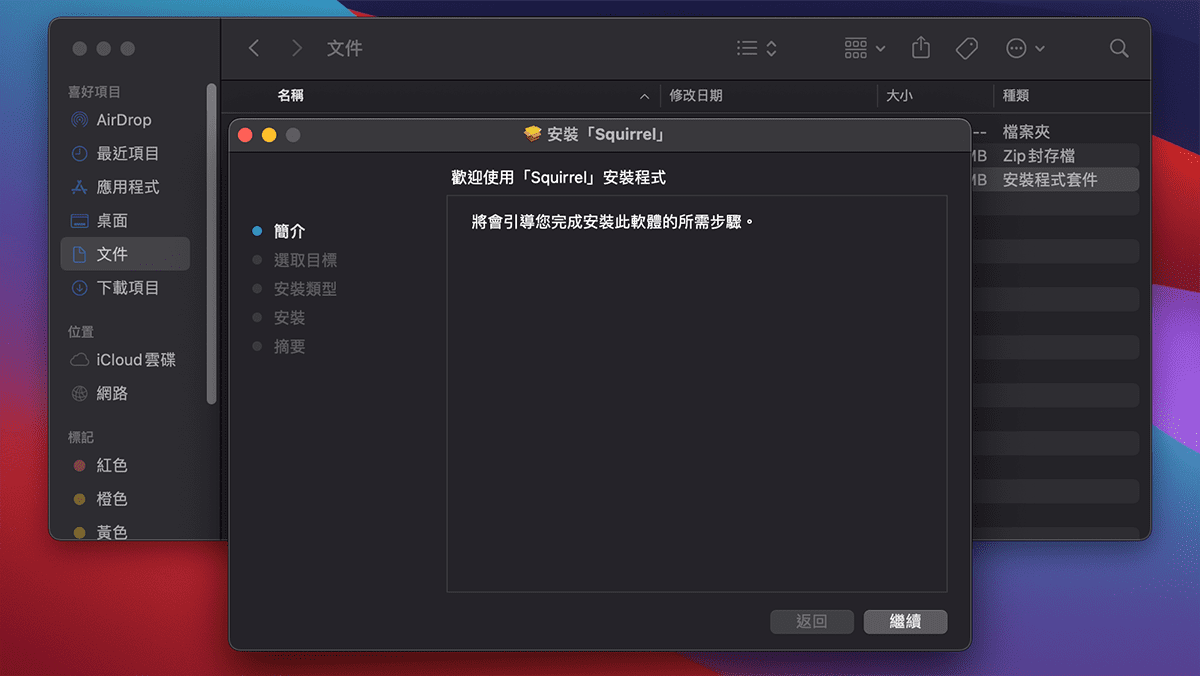Open the more actions ellipsis dropdown
The width and height of the screenshot is (1200, 676).
pos(1022,47)
